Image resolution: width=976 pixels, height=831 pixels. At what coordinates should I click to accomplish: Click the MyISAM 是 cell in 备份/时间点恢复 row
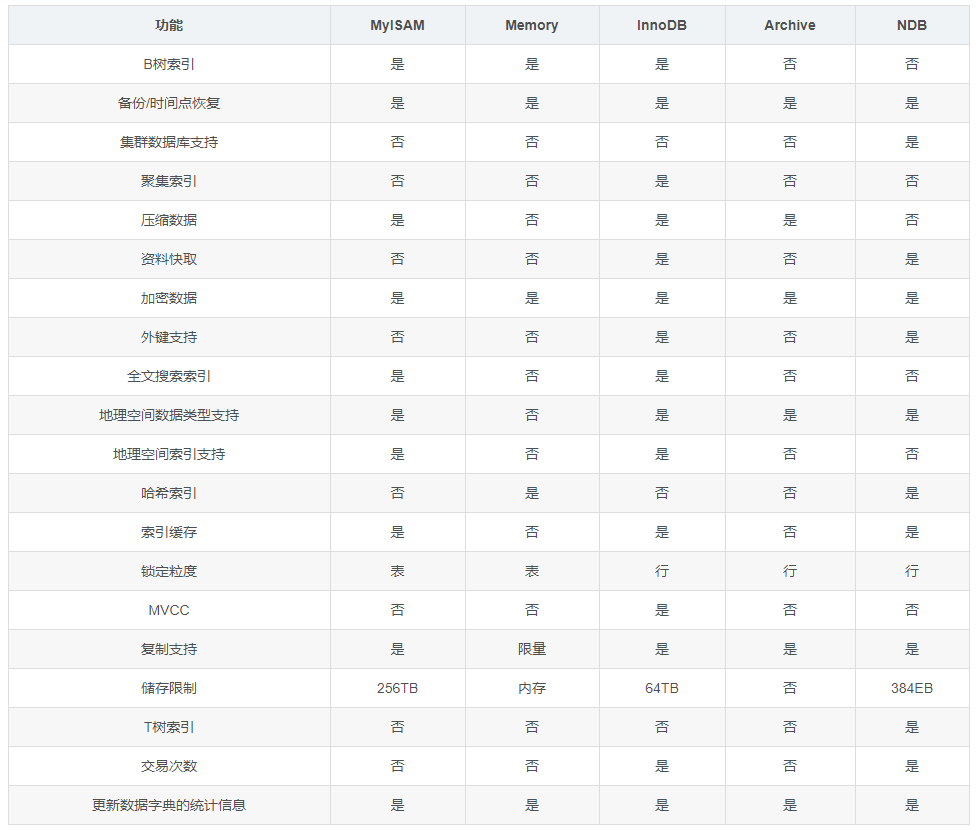[397, 103]
